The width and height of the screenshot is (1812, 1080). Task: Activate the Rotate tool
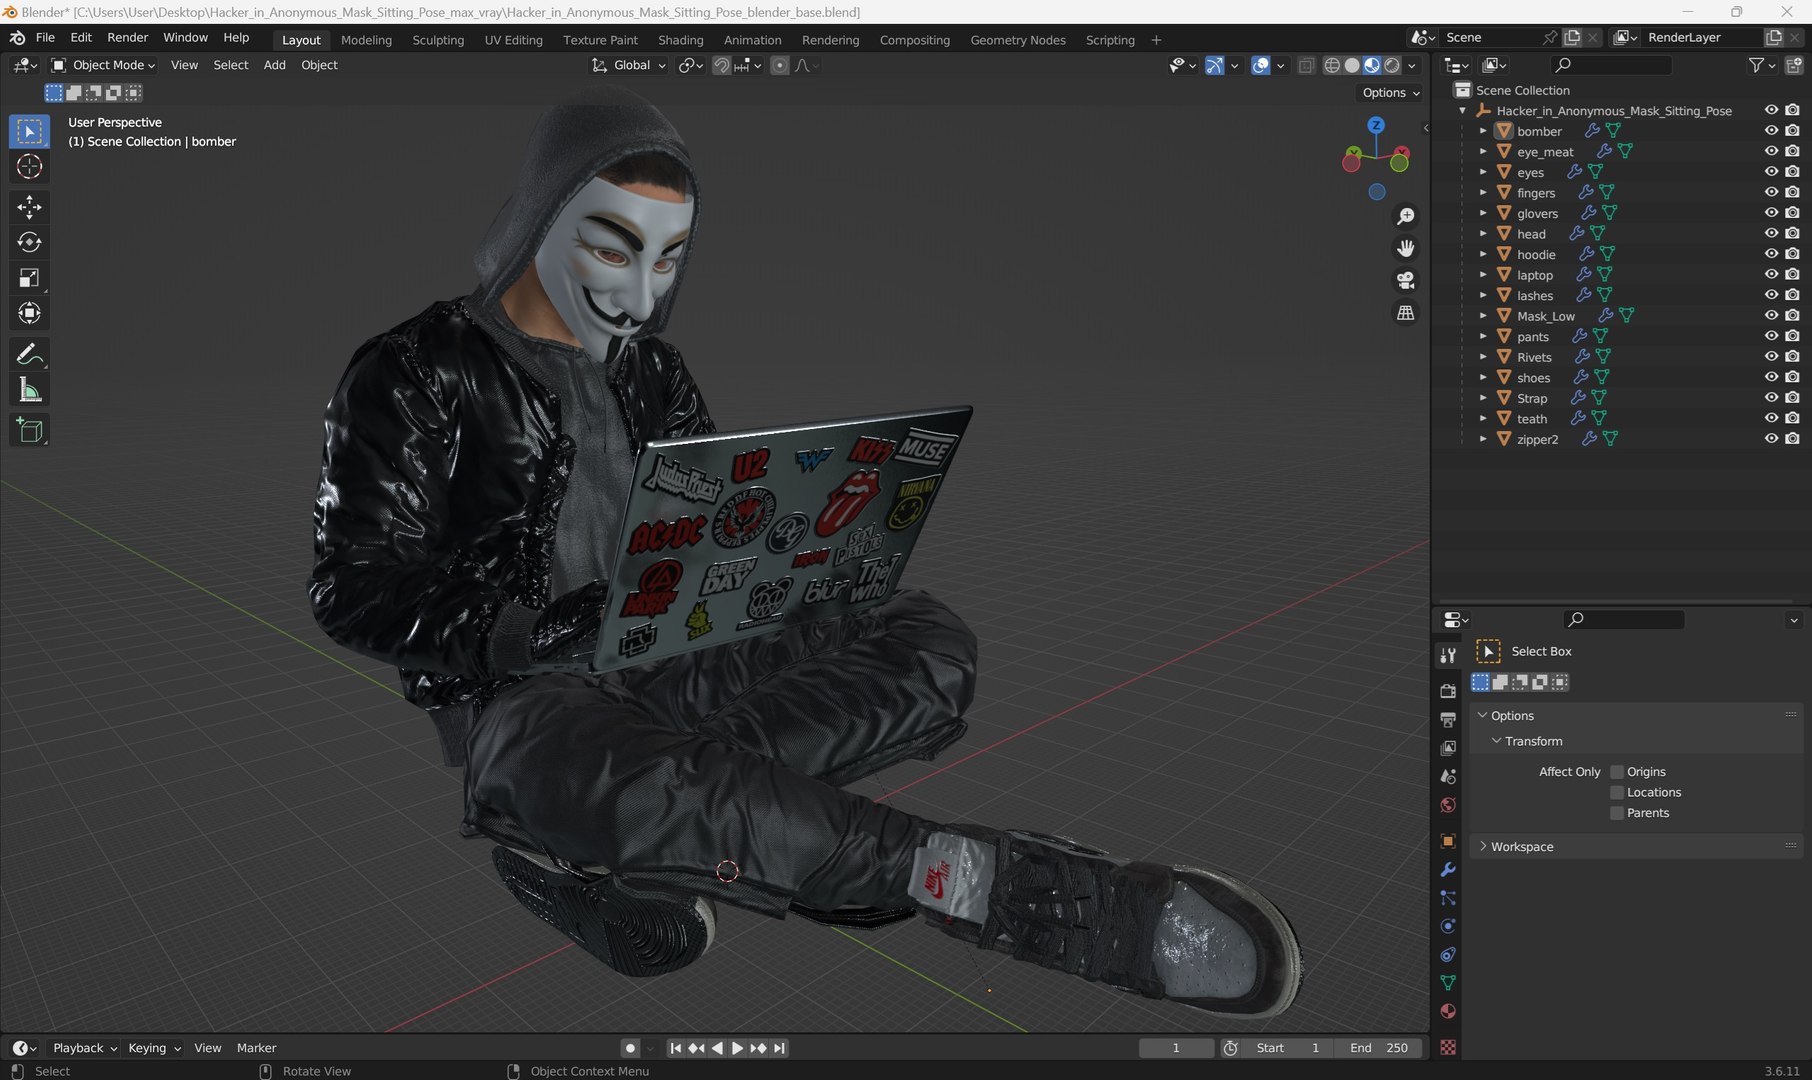29,242
